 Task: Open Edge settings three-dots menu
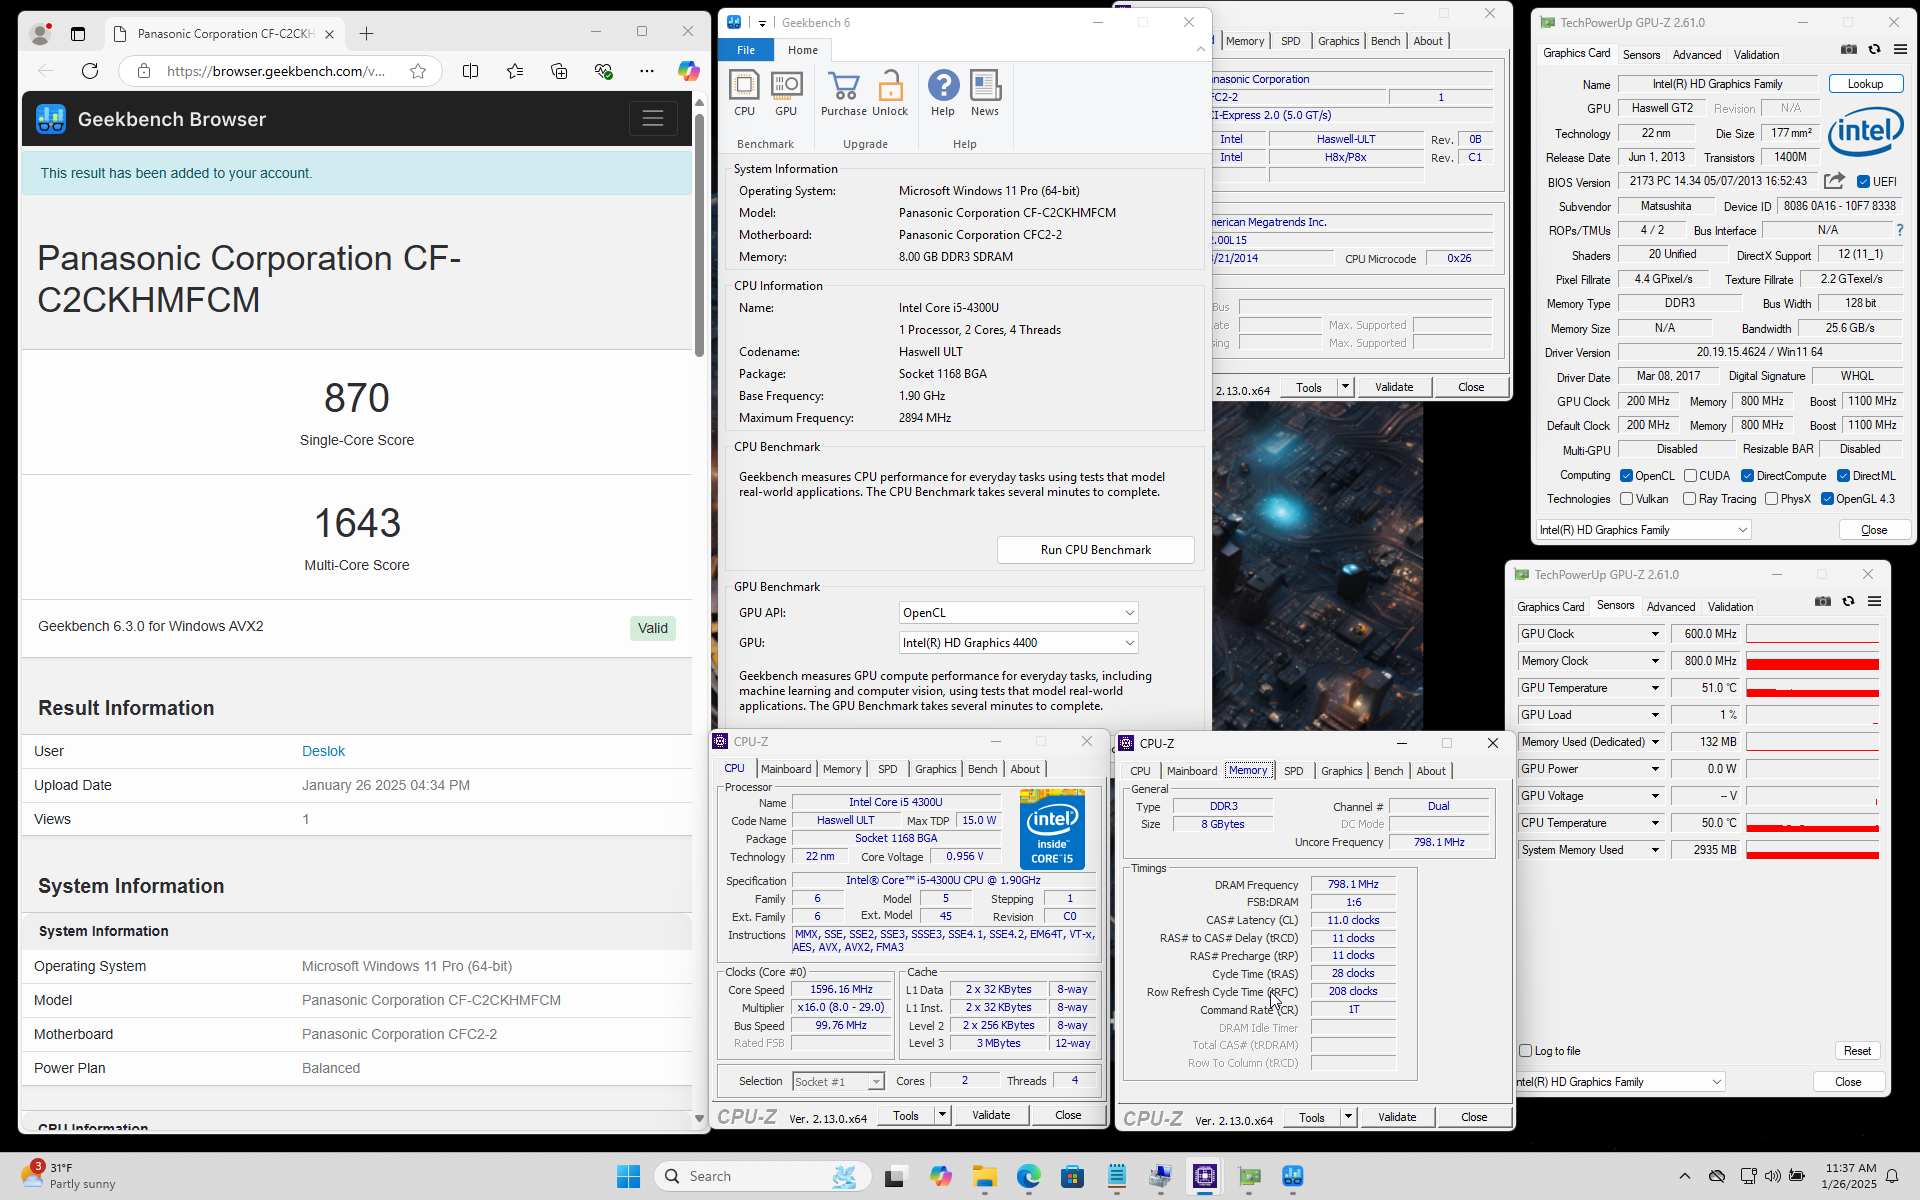pyautogui.click(x=647, y=71)
